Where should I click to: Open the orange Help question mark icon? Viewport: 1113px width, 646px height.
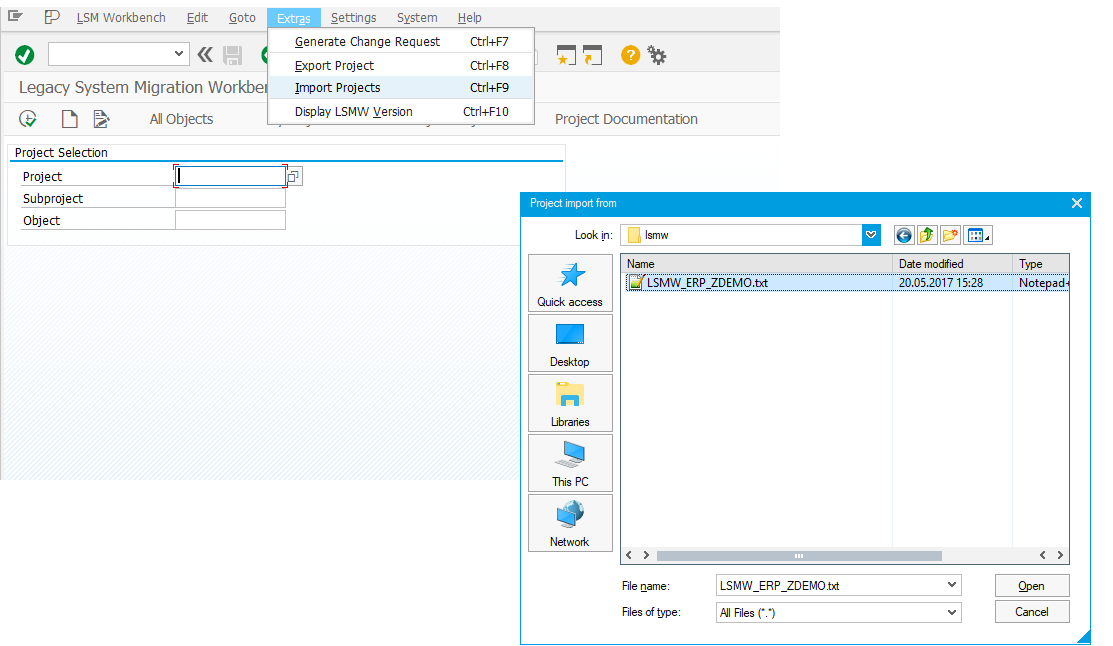630,55
